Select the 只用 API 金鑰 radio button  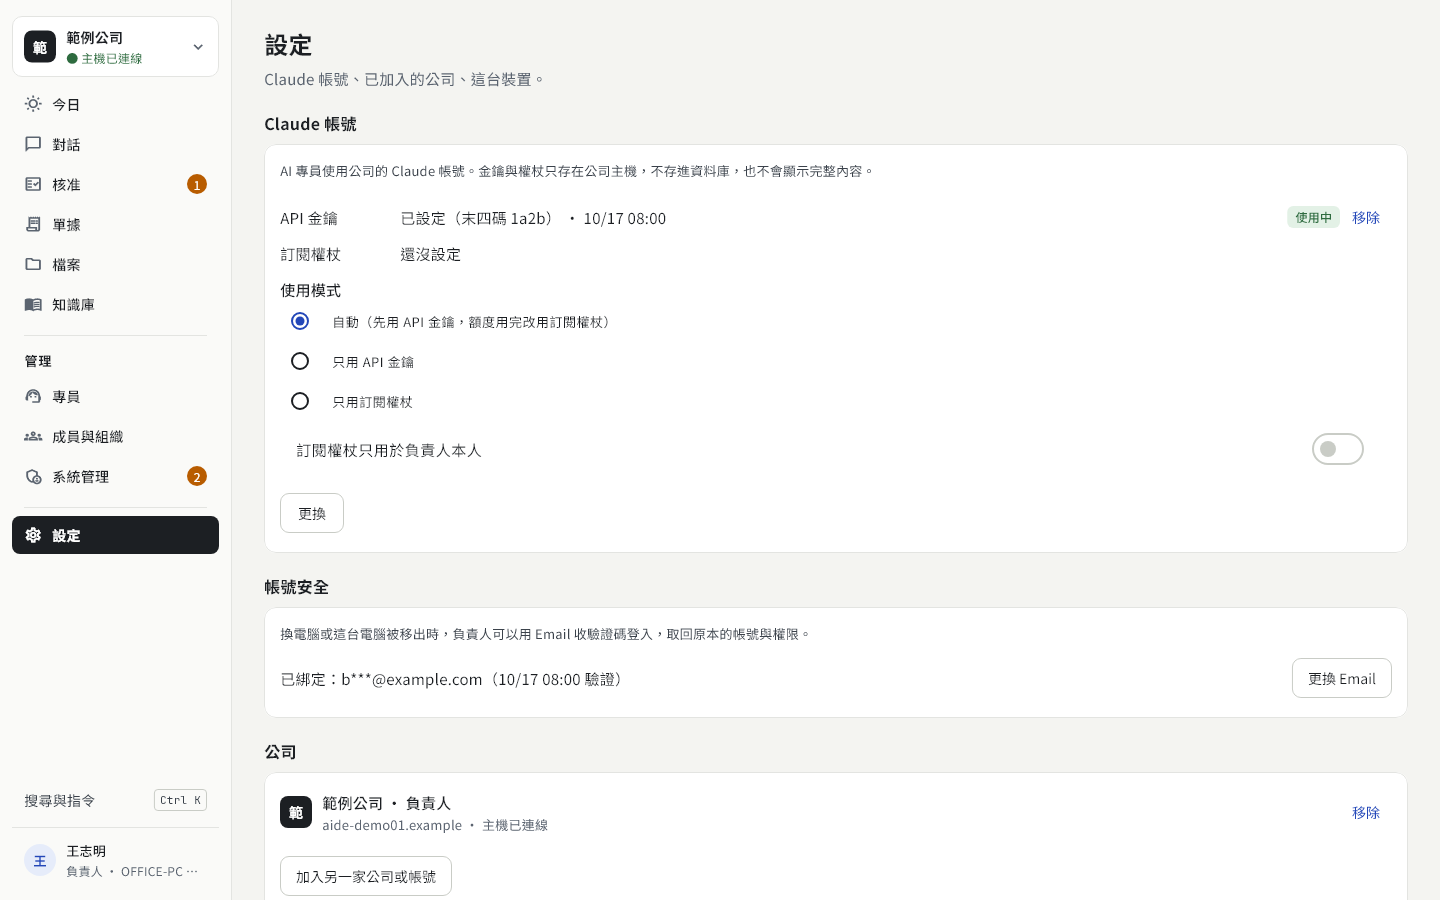tap(300, 361)
